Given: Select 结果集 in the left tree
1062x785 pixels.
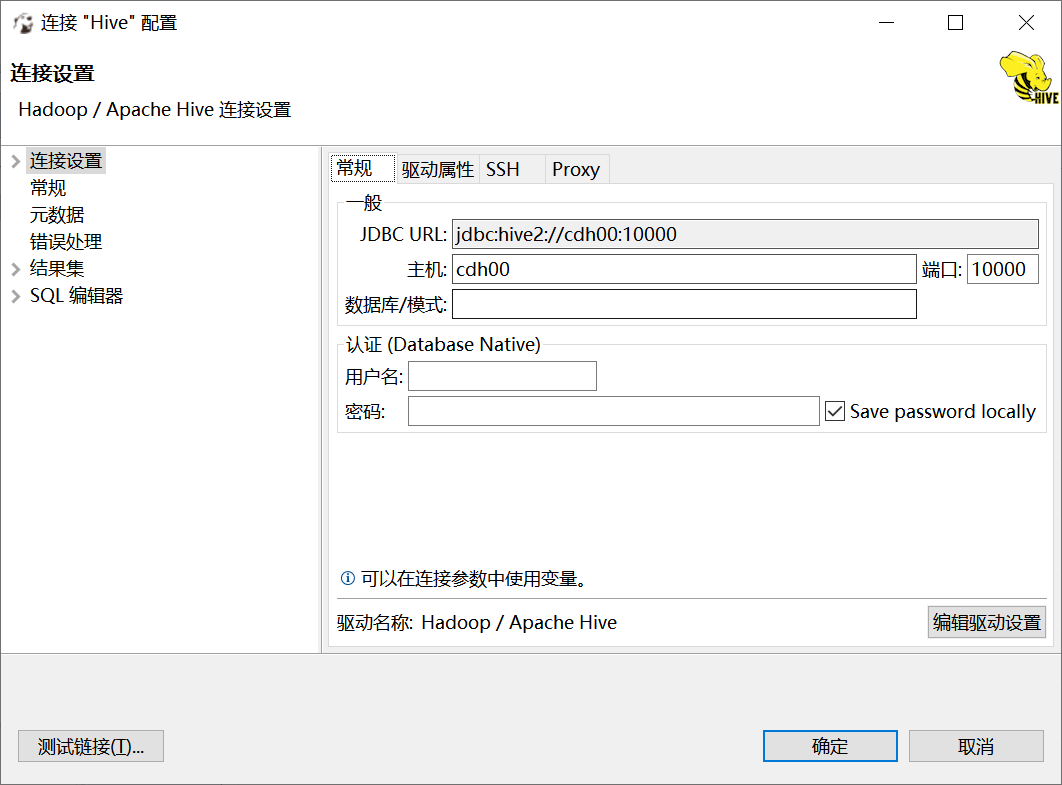Looking at the screenshot, I should coord(57,269).
